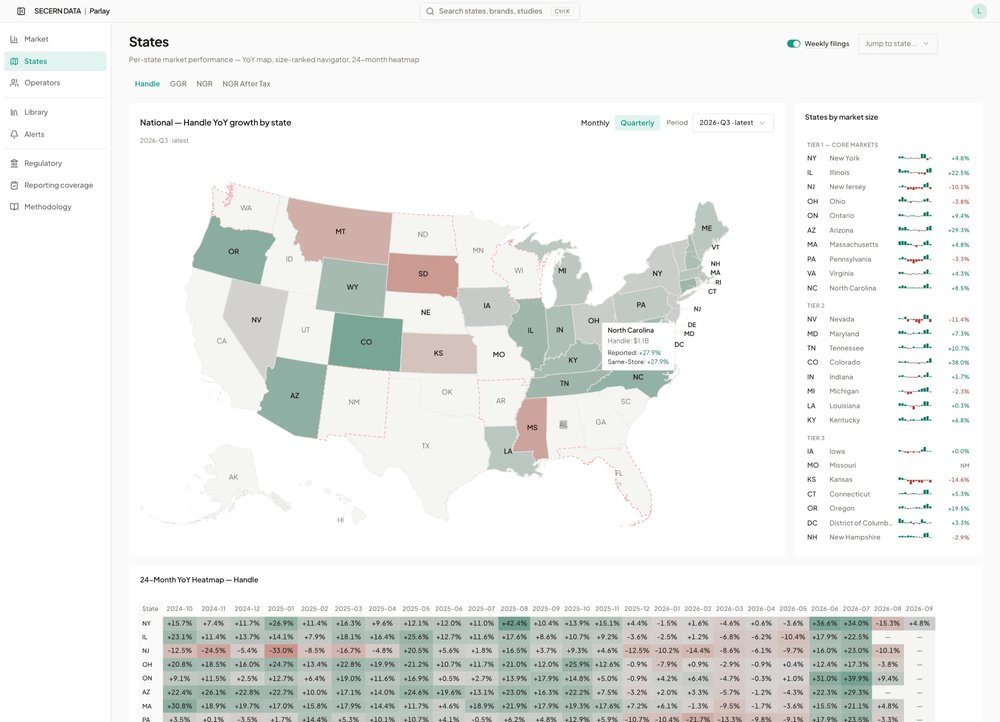Click Nevada on the map
Viewport: 1000px width, 722px height.
tap(256, 320)
